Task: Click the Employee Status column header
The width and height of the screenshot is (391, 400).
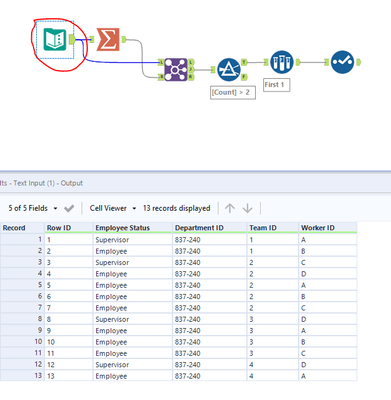Action: coord(133,228)
